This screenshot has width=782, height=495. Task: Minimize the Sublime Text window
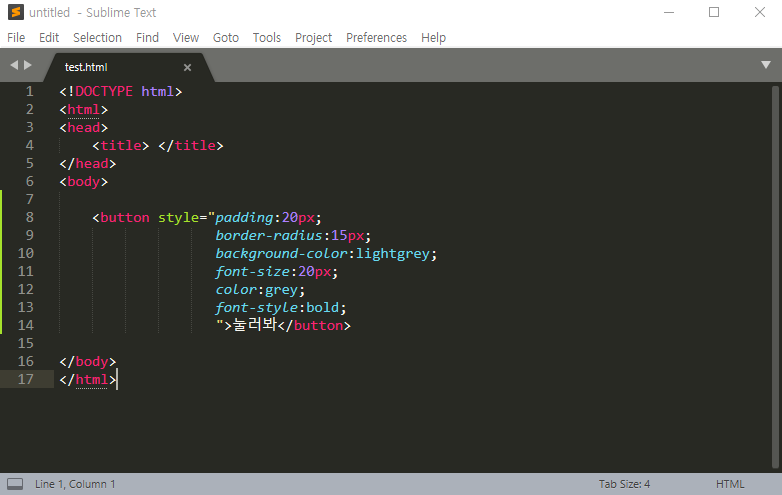coord(669,12)
